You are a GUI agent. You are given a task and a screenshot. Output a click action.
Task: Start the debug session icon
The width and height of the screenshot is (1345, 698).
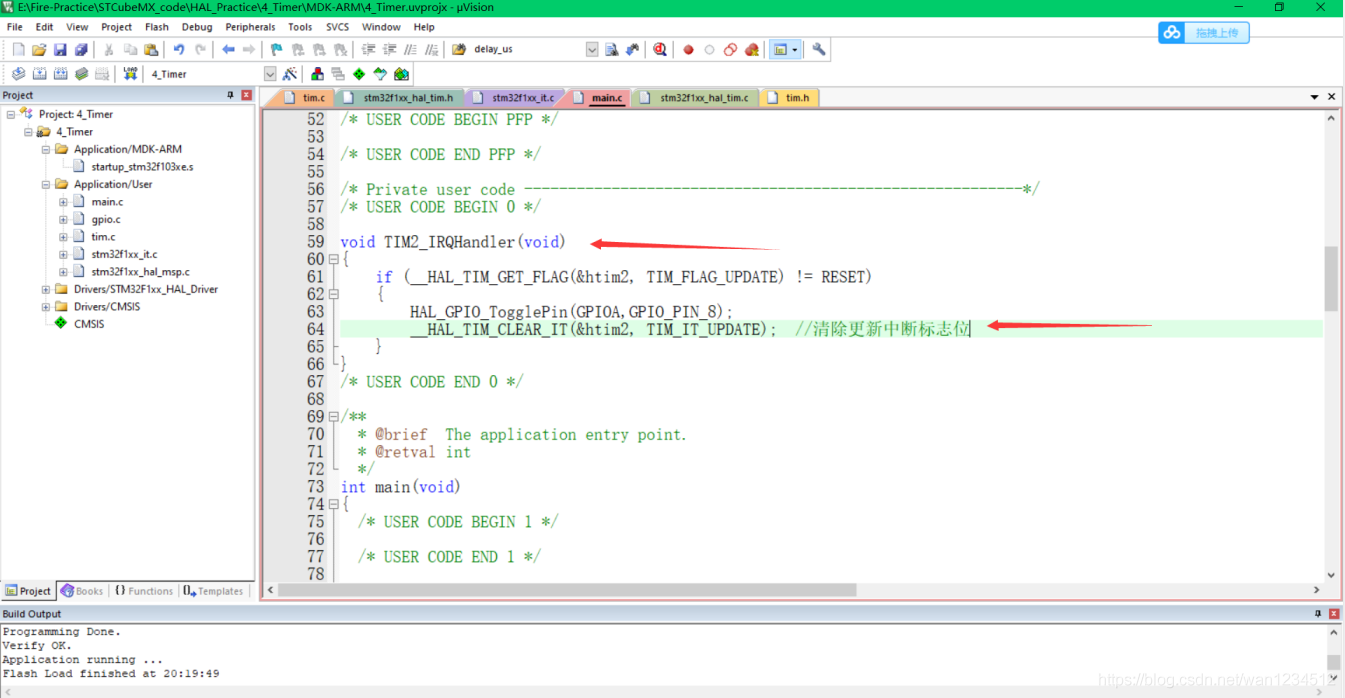pos(660,50)
